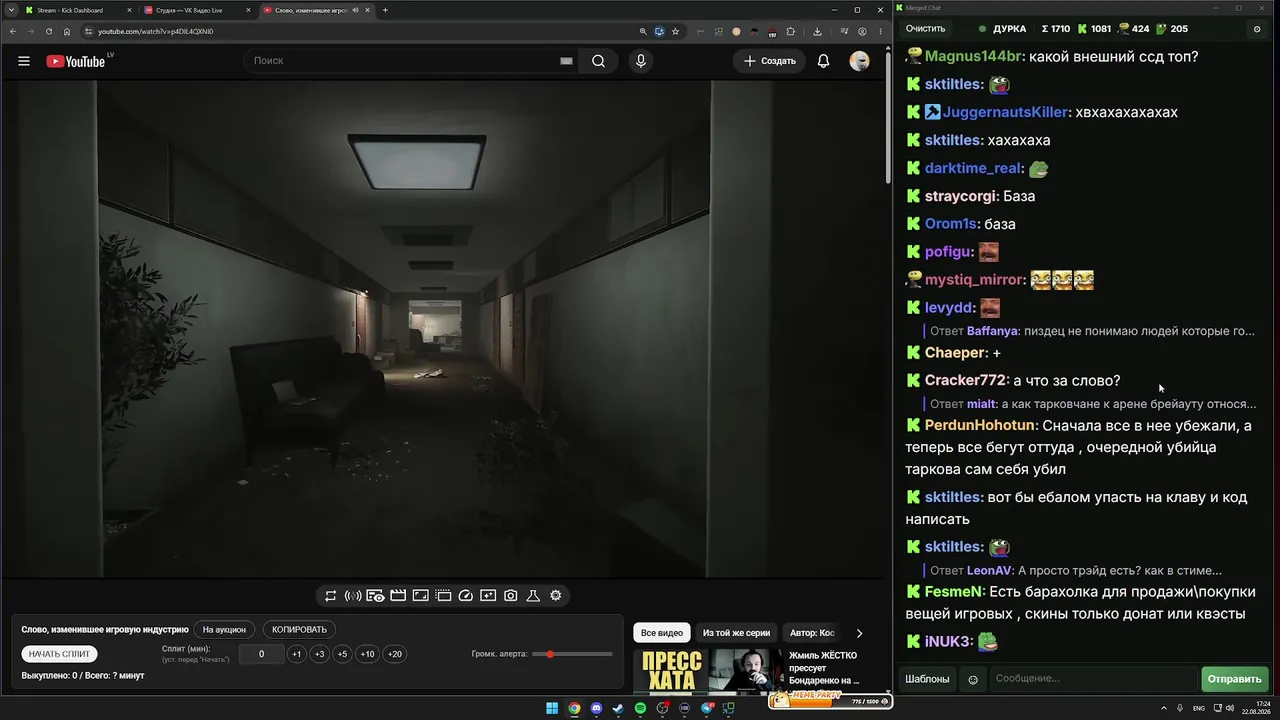Adjust the Громк. алерта volume slider

point(573,654)
